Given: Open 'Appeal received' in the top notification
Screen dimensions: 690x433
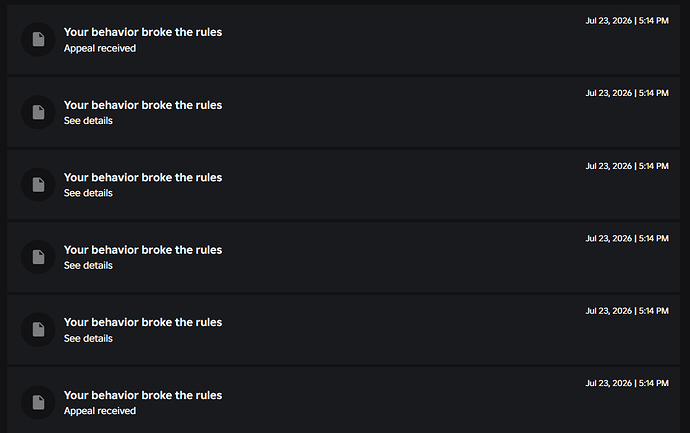Looking at the screenshot, I should click(100, 48).
